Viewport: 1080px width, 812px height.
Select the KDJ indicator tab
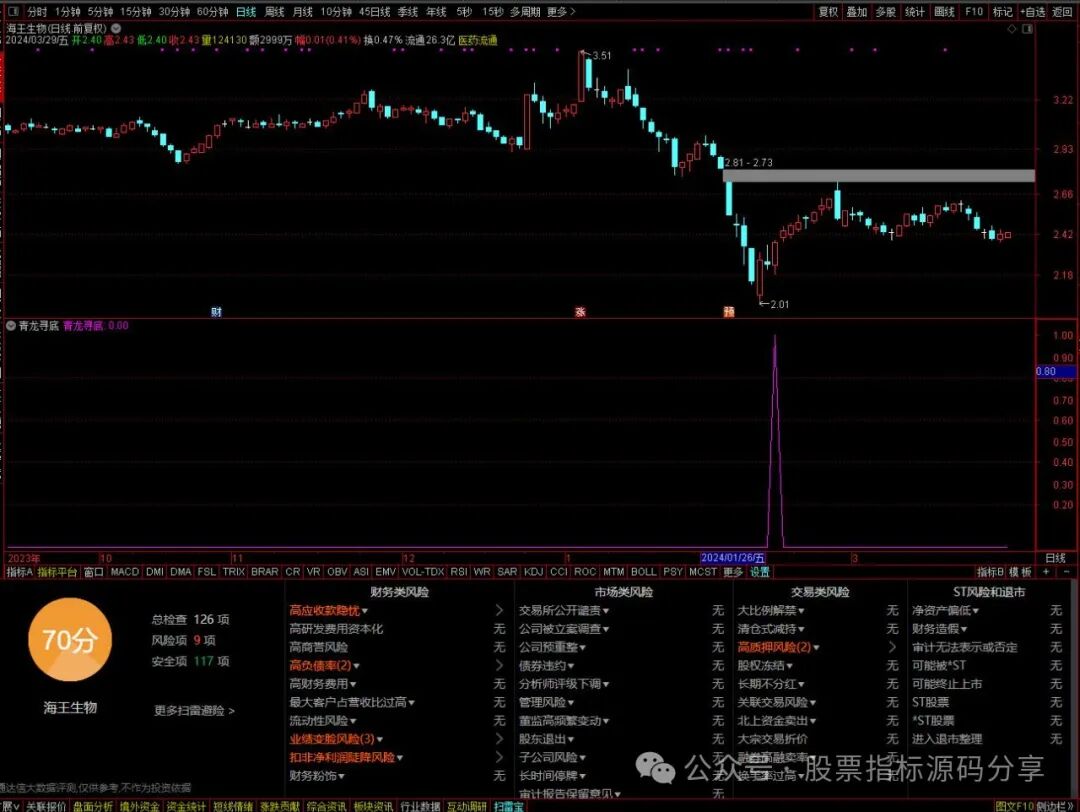(533, 572)
